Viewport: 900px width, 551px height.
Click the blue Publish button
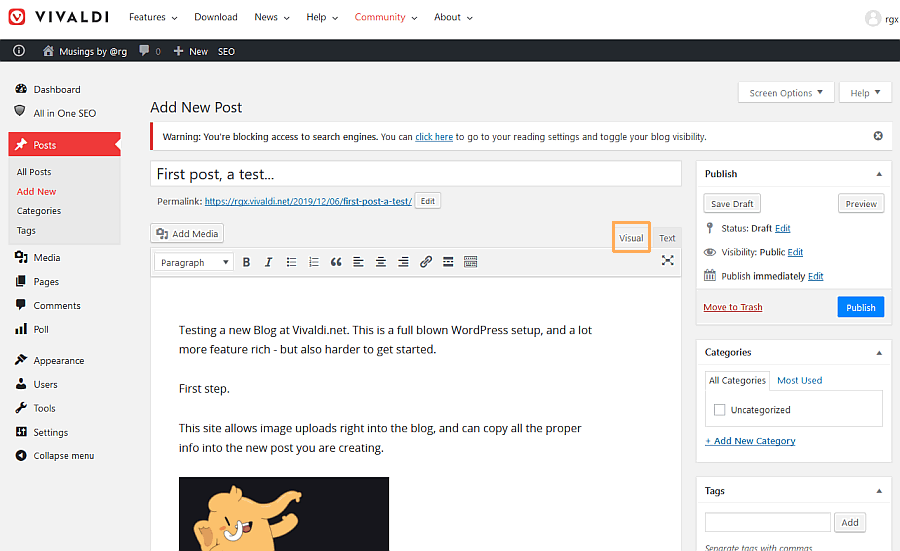[x=860, y=307]
